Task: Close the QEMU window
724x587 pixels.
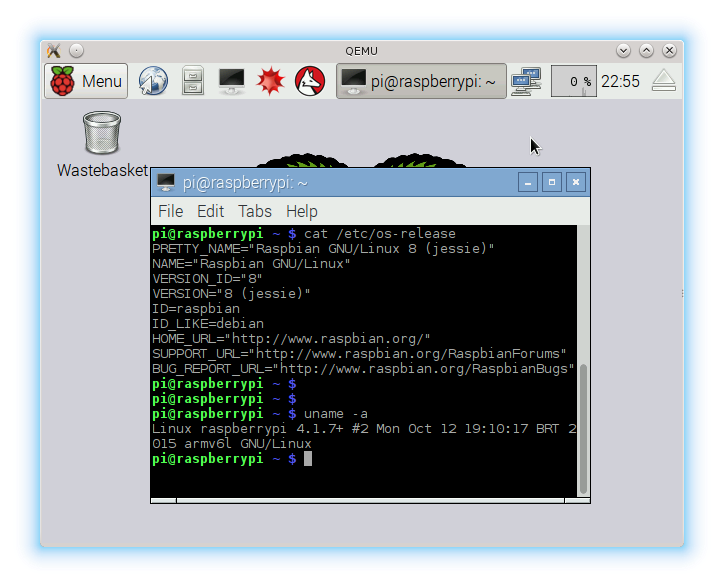Action: point(670,50)
